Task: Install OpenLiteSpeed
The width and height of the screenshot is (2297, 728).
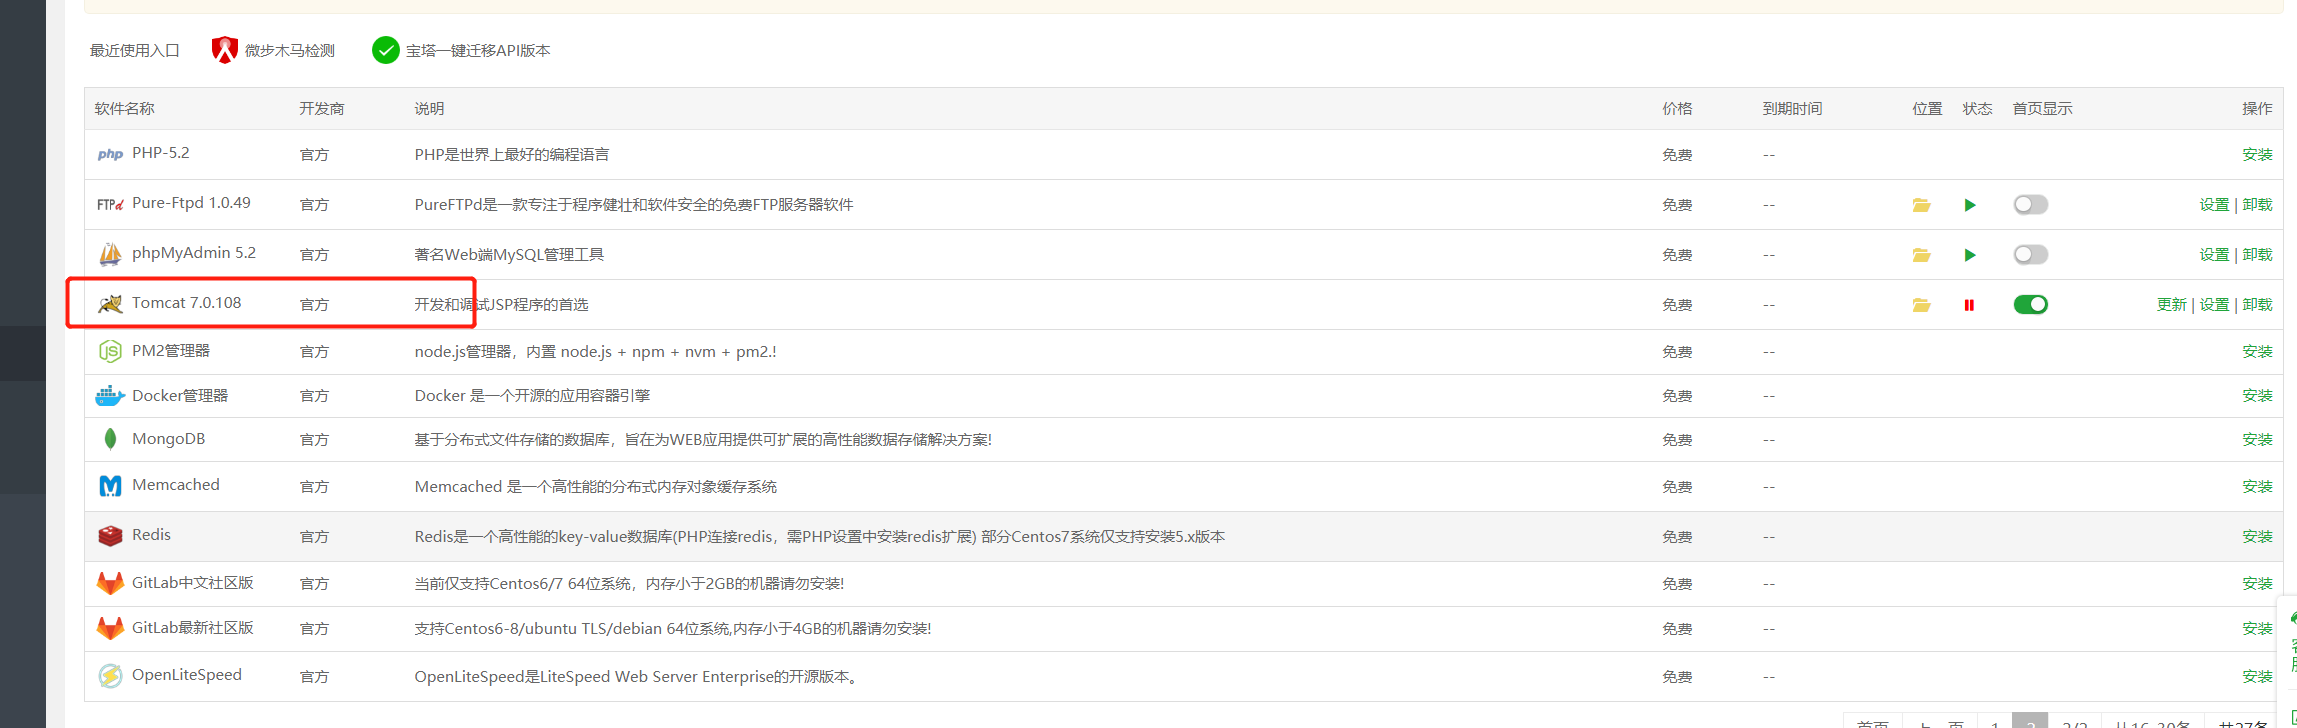Action: tap(2257, 676)
